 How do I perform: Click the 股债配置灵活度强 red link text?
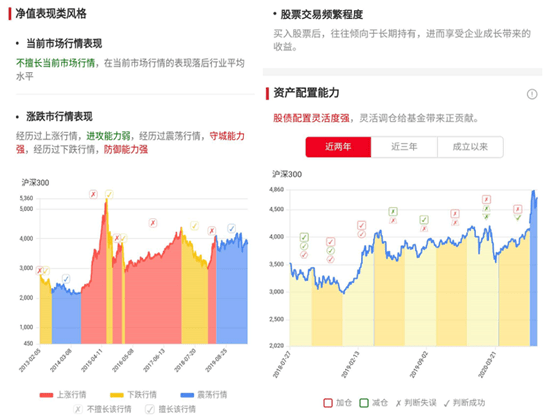pyautogui.click(x=311, y=118)
